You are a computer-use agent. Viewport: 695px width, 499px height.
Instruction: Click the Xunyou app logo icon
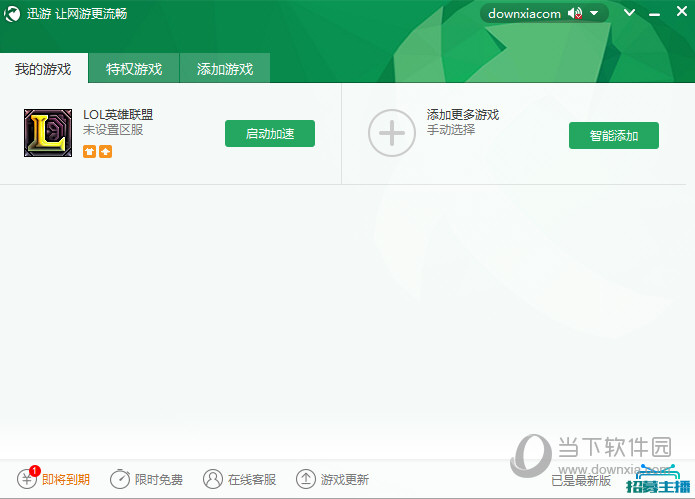pyautogui.click(x=13, y=14)
